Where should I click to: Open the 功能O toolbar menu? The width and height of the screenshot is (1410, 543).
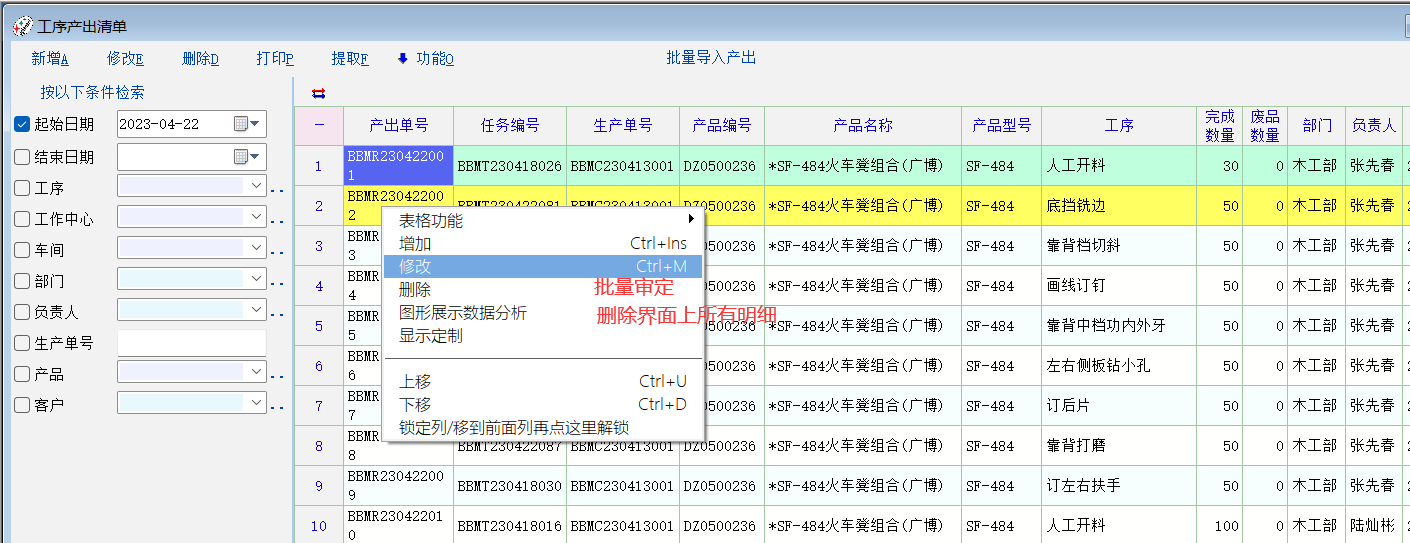[426, 59]
